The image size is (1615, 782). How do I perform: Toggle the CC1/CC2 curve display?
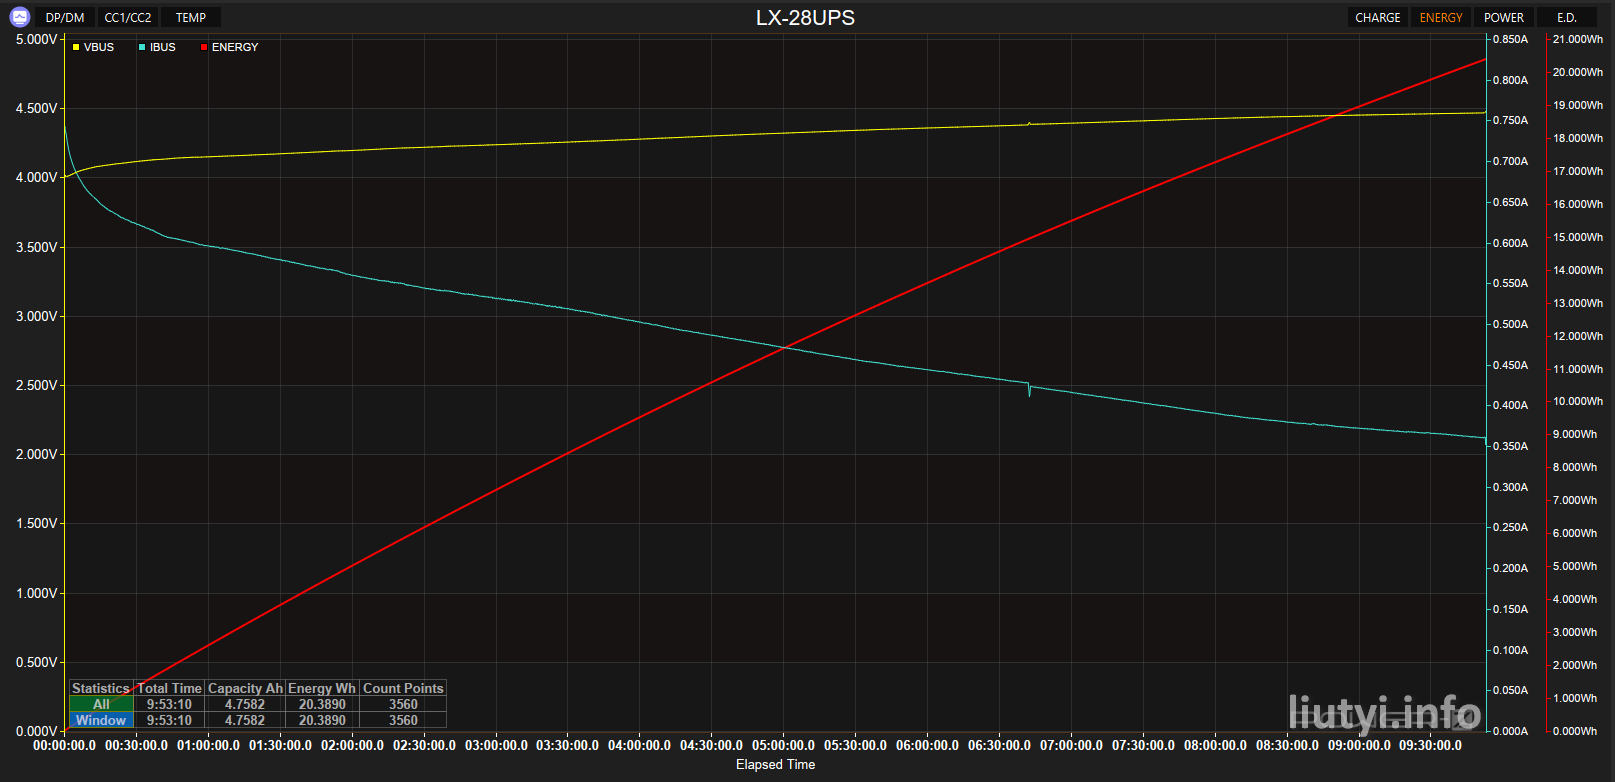128,18
